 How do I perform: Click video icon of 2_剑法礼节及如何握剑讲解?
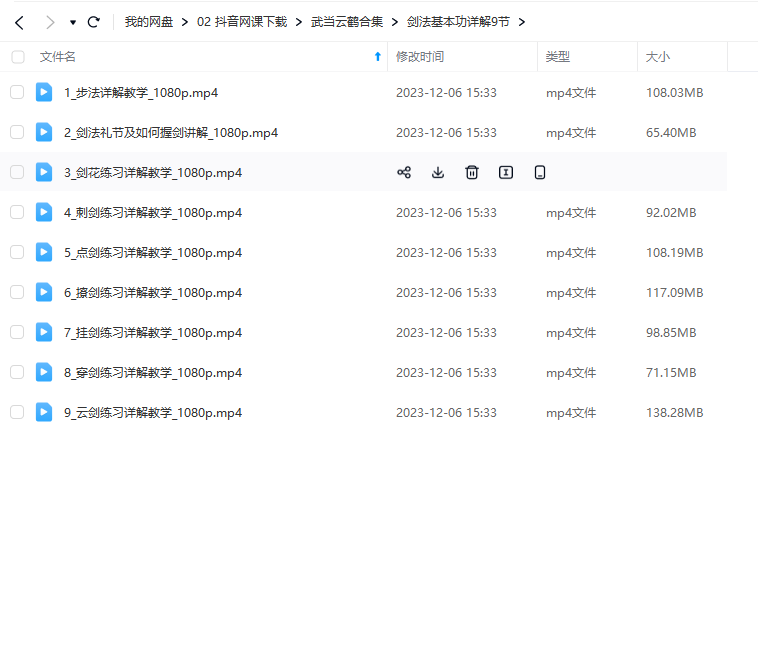pyautogui.click(x=44, y=132)
